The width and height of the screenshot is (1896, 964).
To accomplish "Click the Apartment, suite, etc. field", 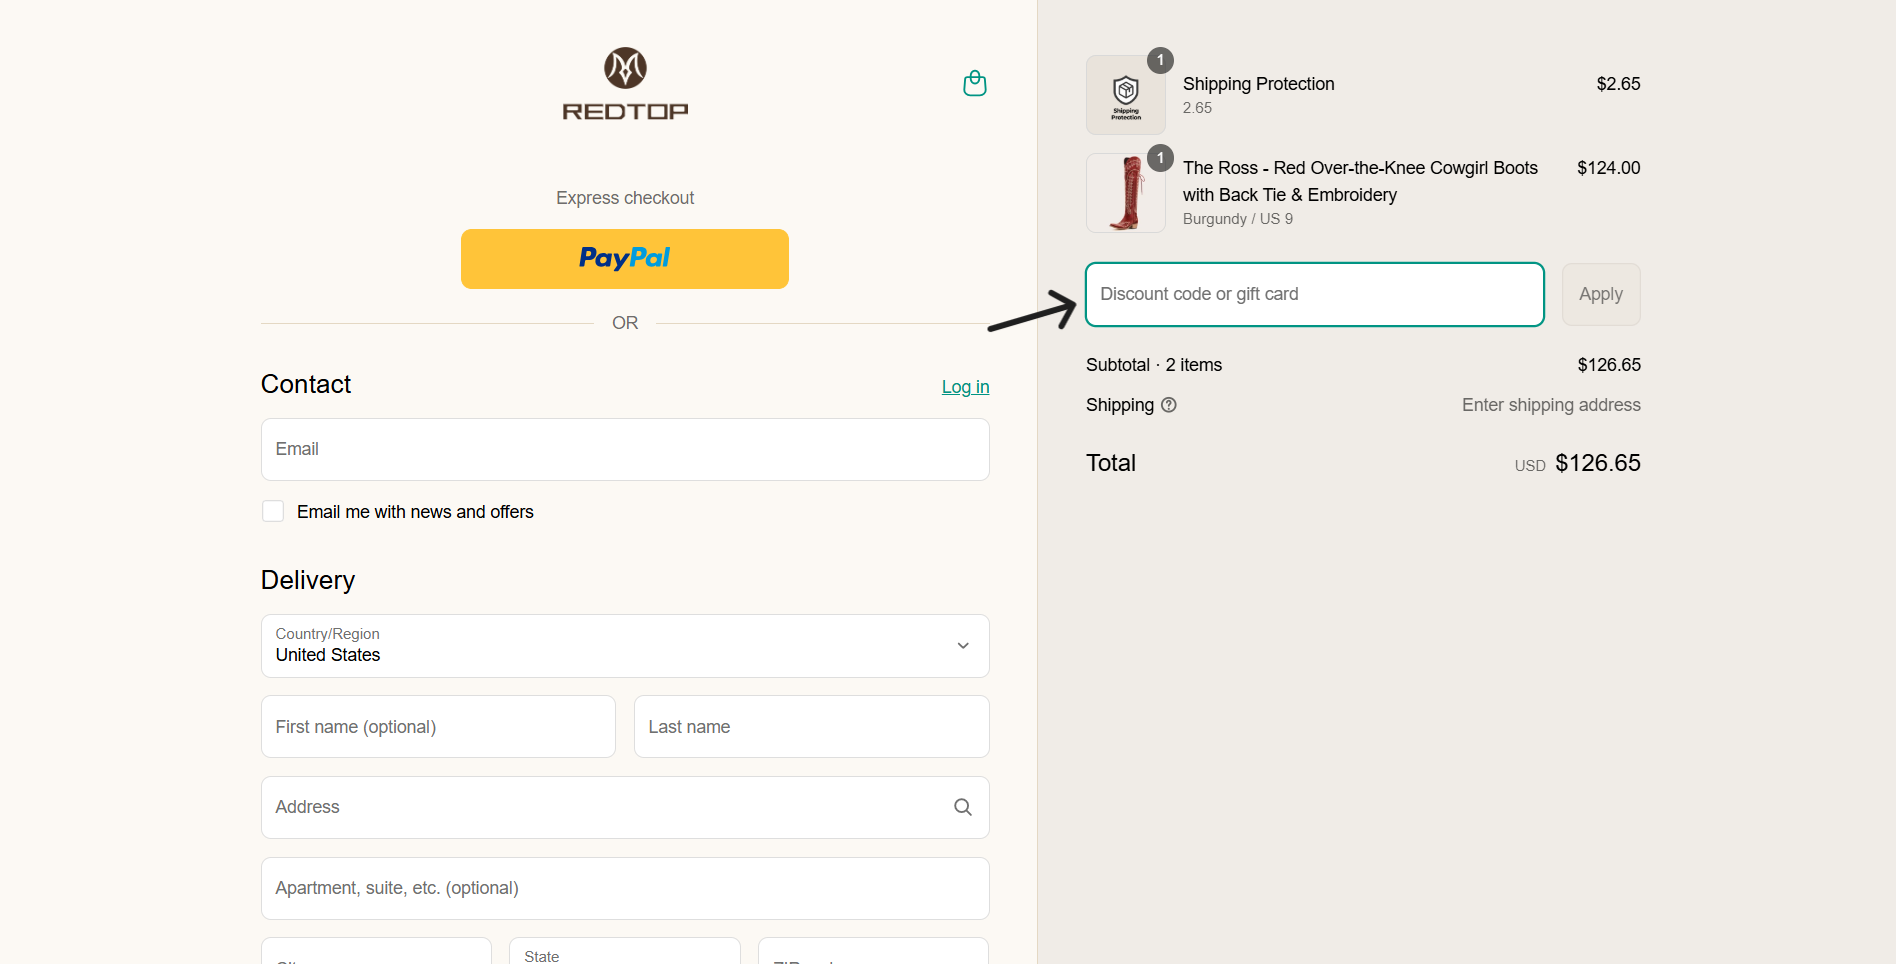I will (625, 888).
